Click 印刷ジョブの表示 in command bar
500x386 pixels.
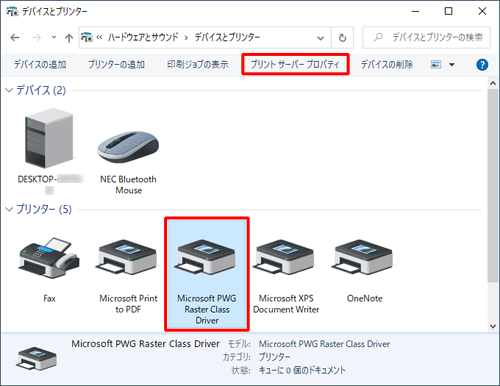(198, 65)
